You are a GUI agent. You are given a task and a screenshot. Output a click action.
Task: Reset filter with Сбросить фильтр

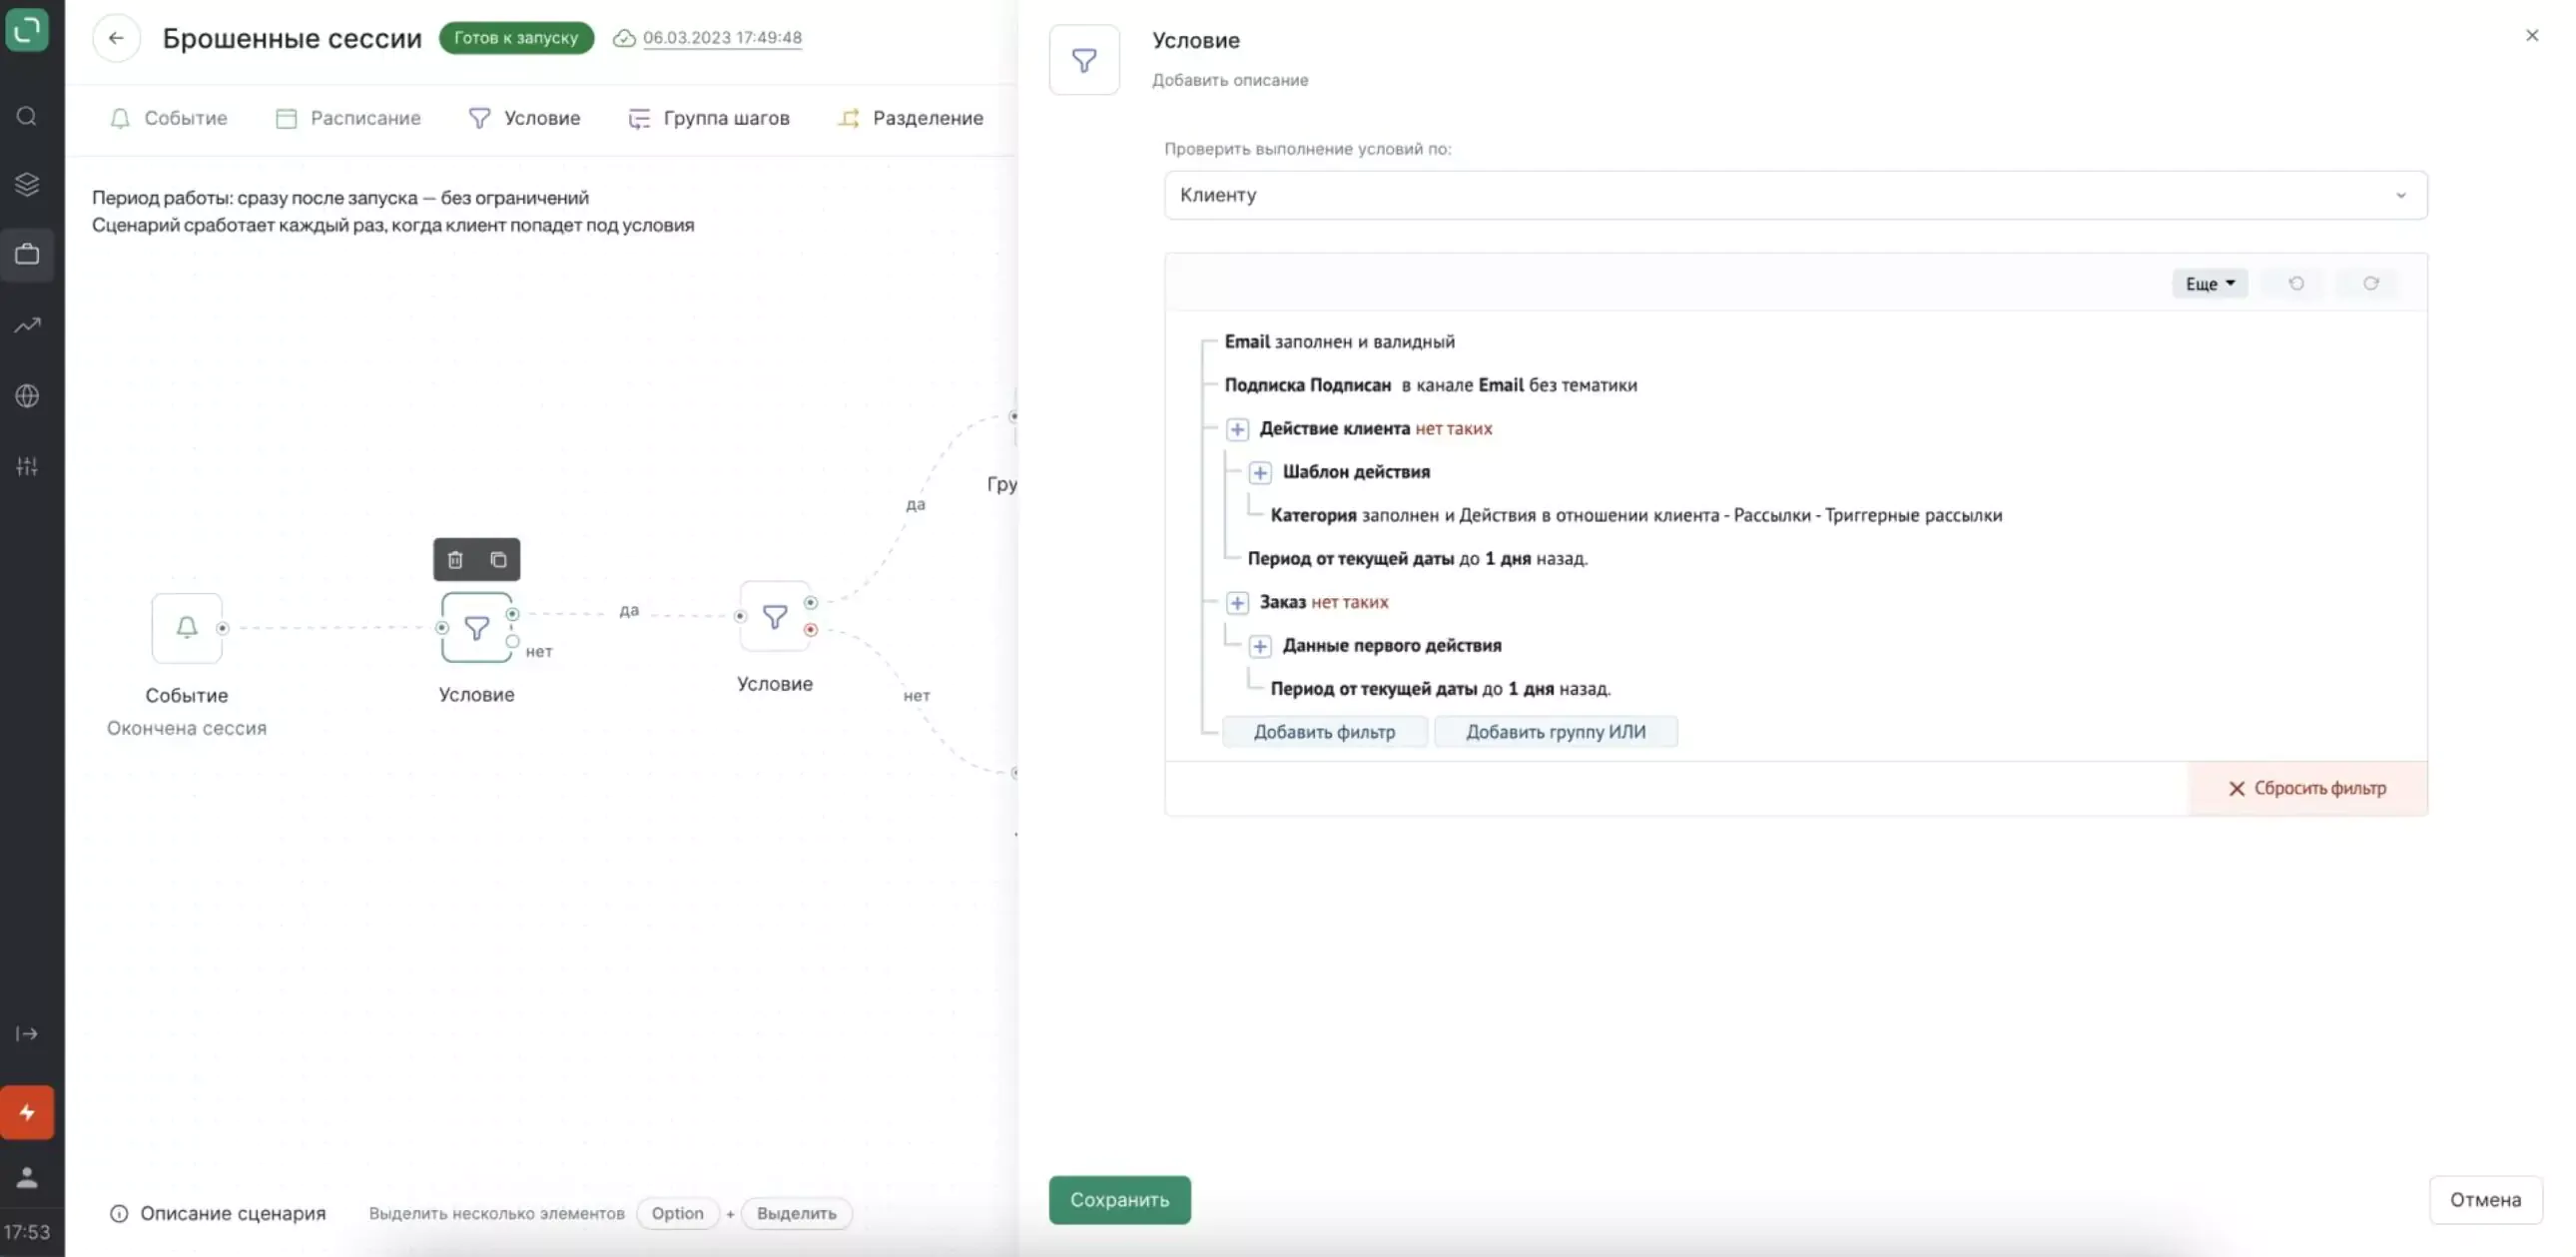[x=2307, y=789]
